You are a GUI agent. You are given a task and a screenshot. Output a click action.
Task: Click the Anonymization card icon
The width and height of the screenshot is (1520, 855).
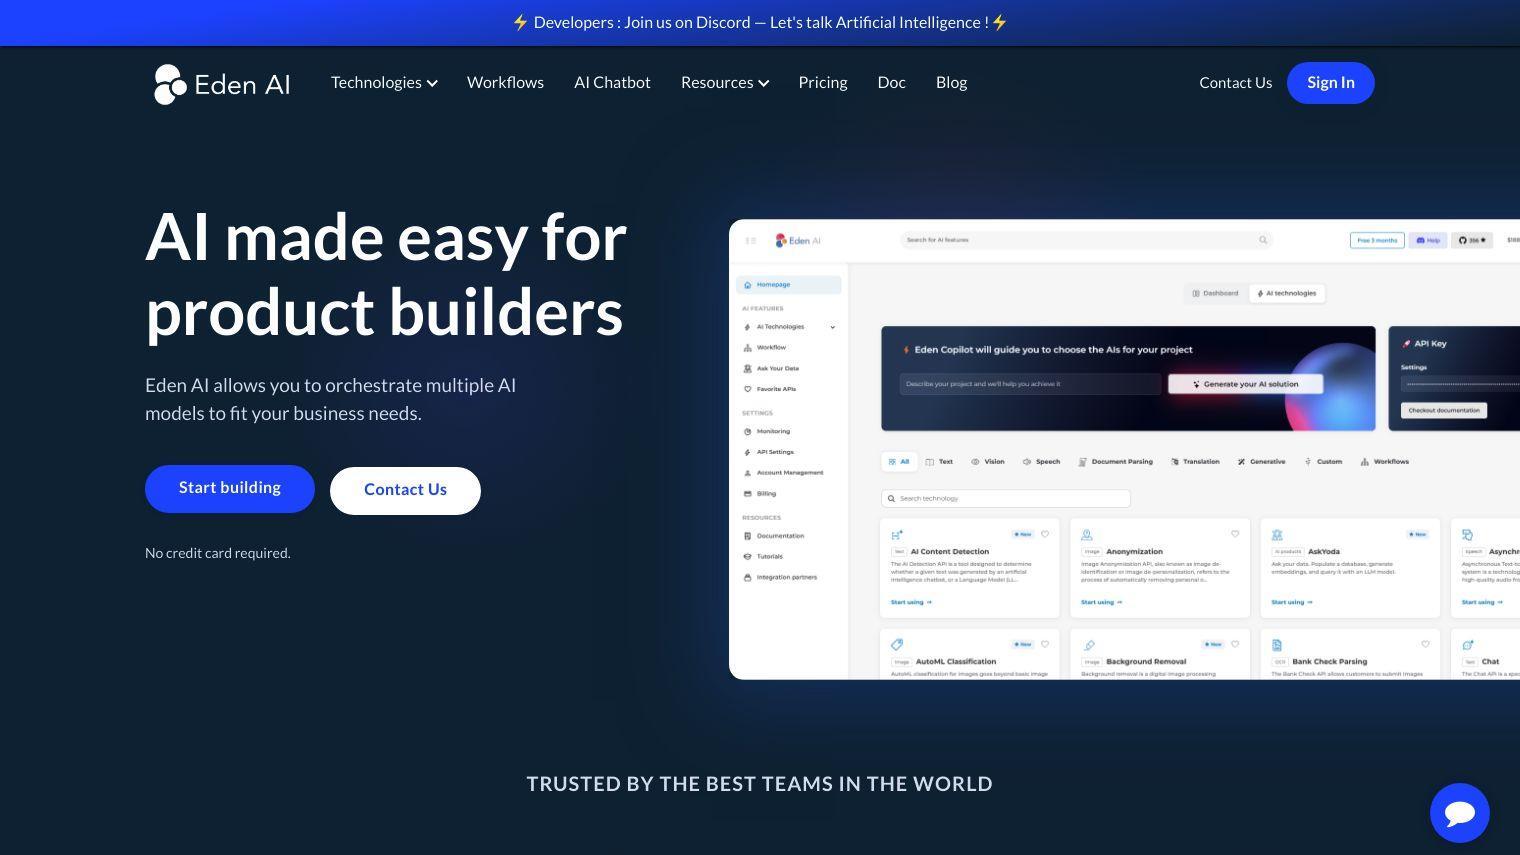pos(1087,535)
